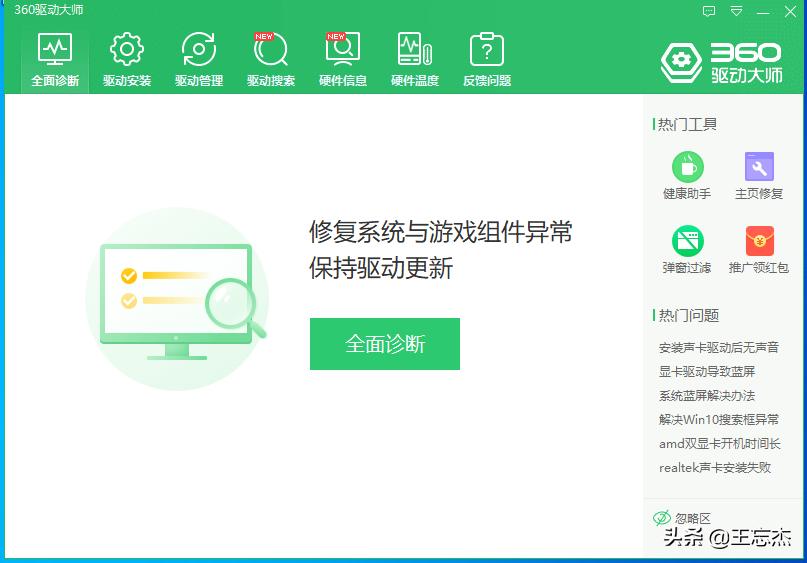The image size is (807, 563).
Task: Open the 推广领红包 red envelope icon
Action: [760, 241]
